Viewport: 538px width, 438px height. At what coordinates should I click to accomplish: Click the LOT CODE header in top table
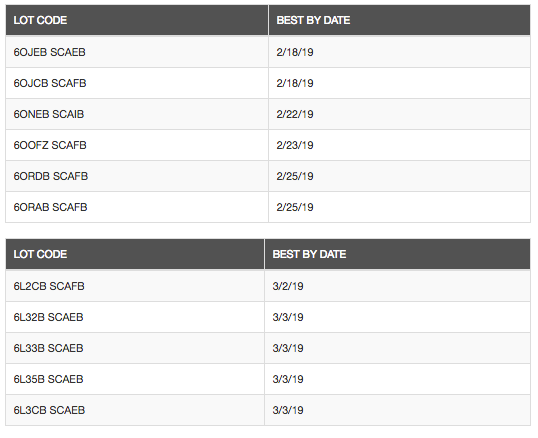pyautogui.click(x=40, y=20)
